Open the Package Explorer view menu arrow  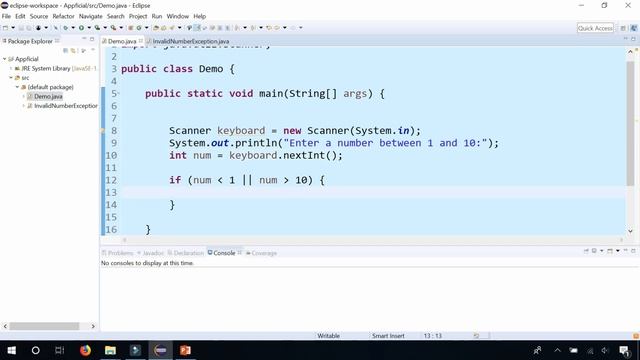coord(93,50)
